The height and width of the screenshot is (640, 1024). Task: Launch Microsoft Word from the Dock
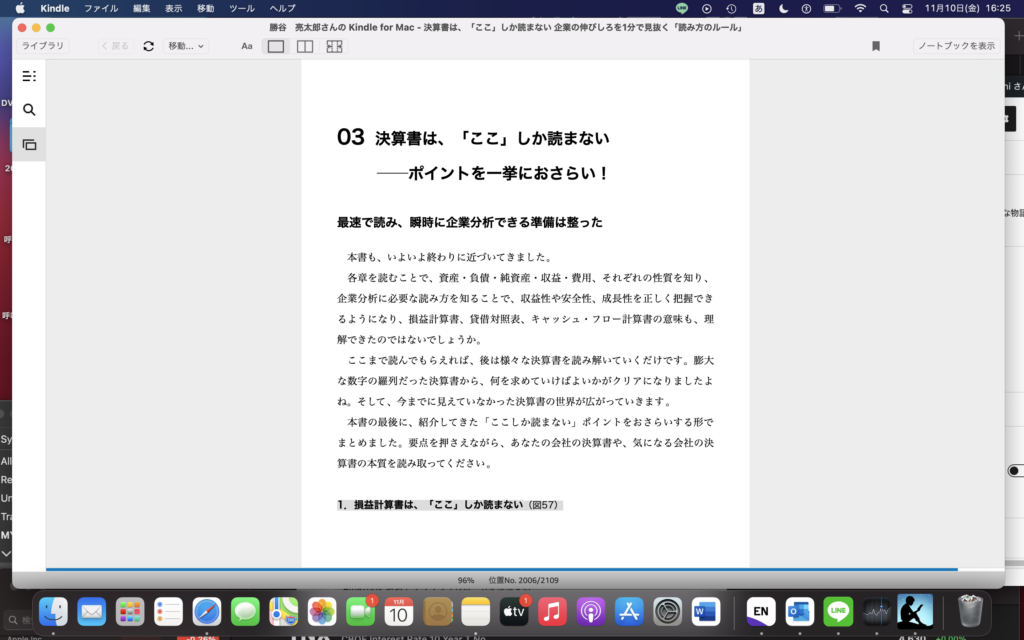[706, 610]
